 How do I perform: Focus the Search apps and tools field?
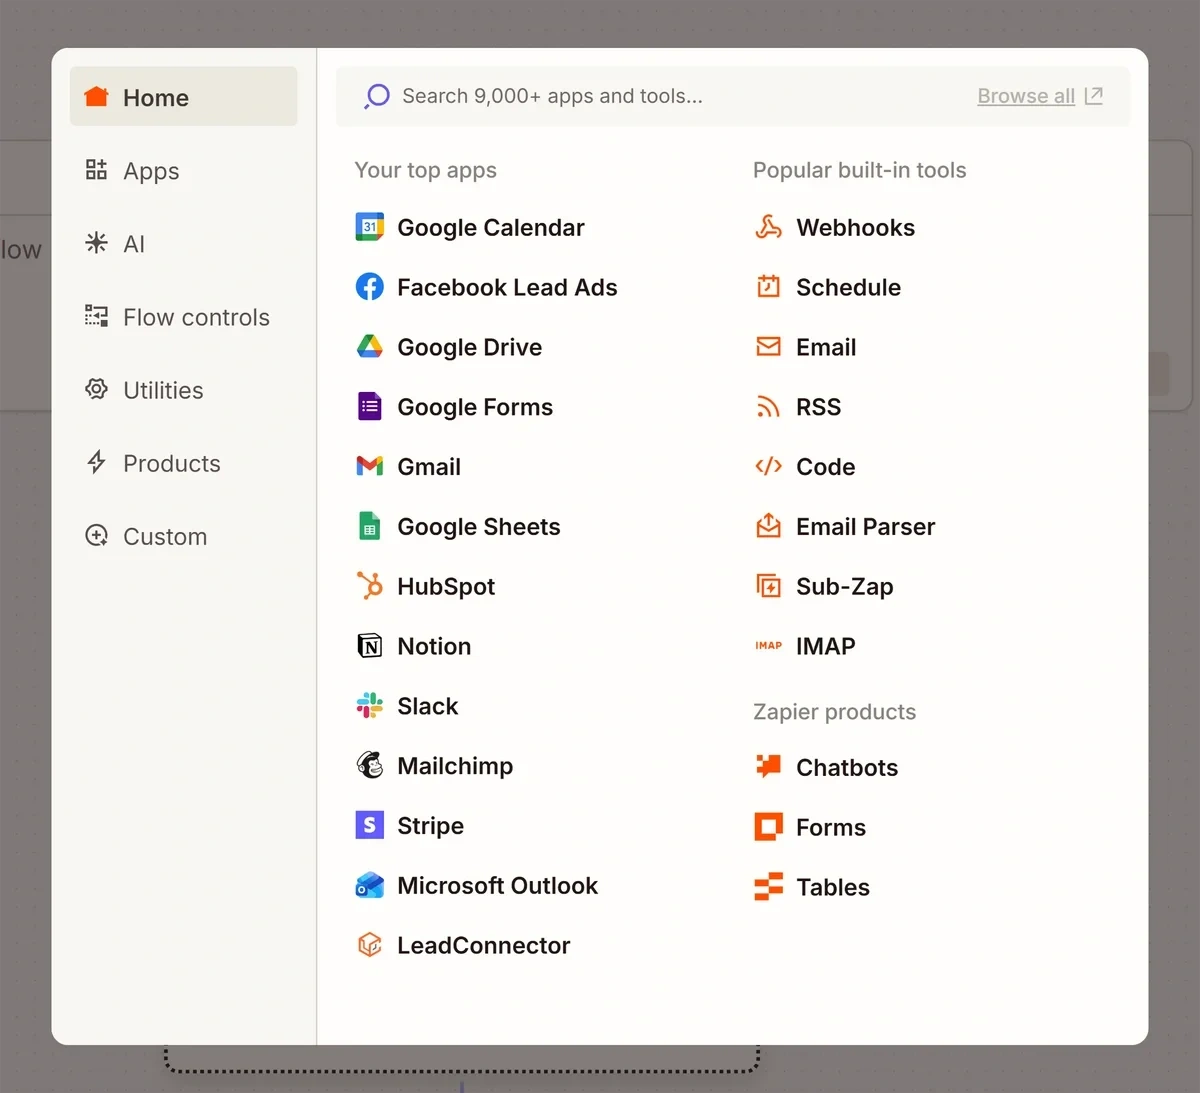click(x=732, y=96)
